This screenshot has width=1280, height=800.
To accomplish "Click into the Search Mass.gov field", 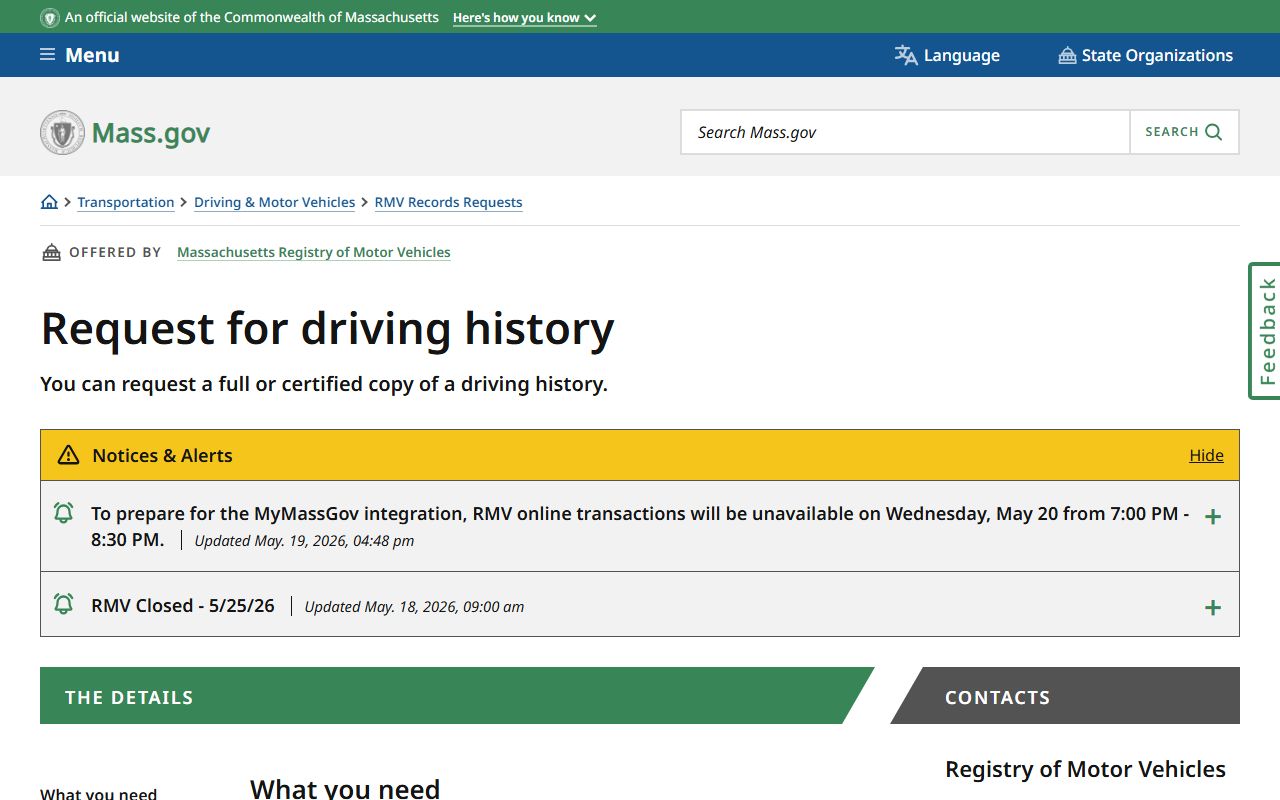I will pyautogui.click(x=905, y=132).
